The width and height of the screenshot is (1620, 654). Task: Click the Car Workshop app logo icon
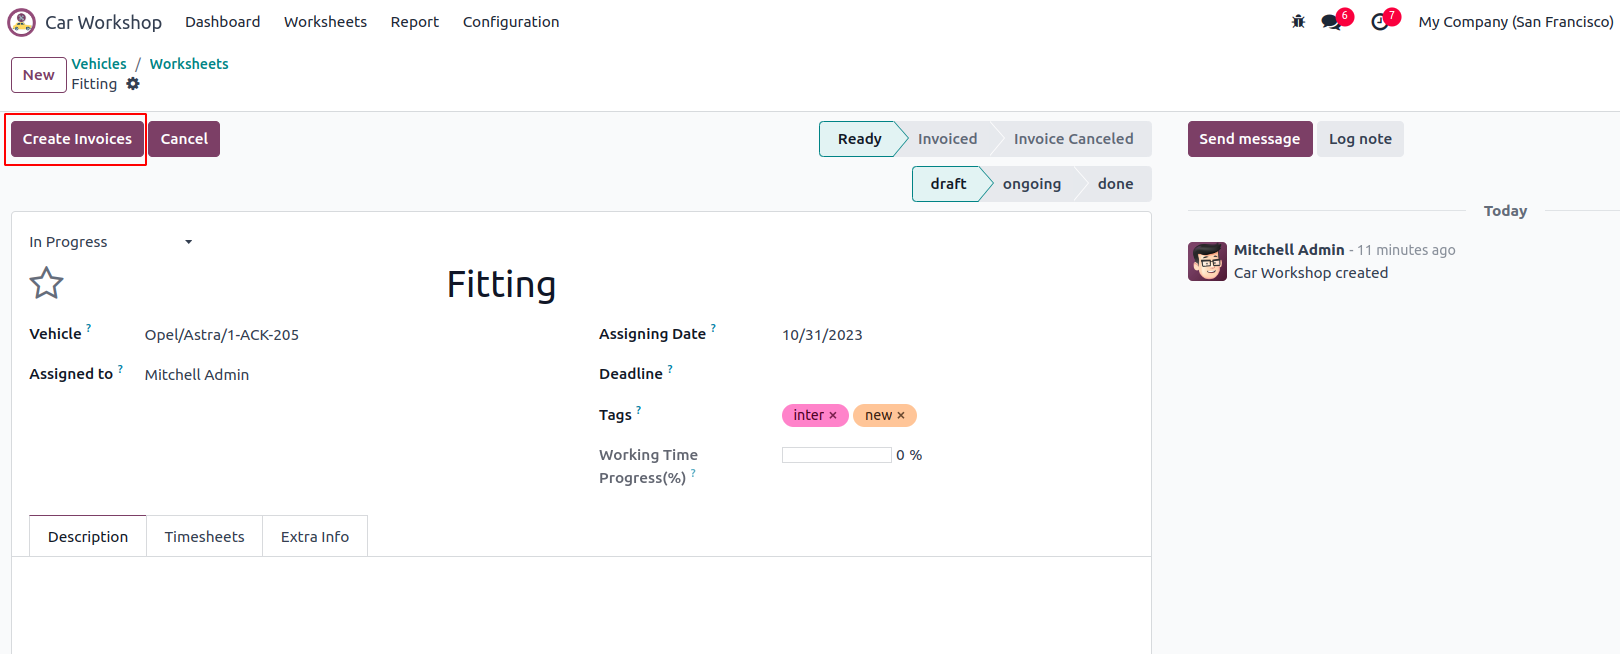(x=21, y=22)
